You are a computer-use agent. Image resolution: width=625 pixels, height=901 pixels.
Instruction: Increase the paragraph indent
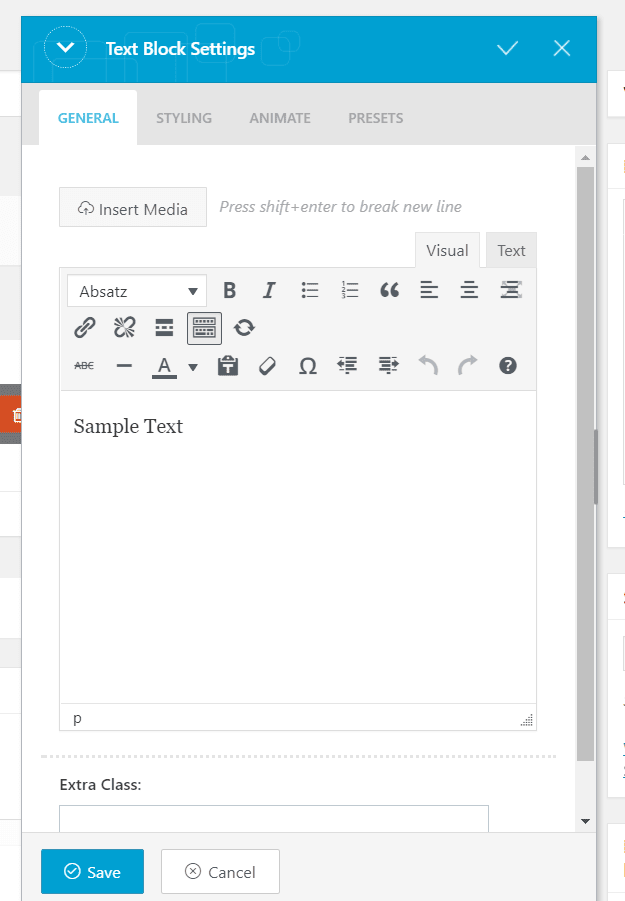point(388,365)
